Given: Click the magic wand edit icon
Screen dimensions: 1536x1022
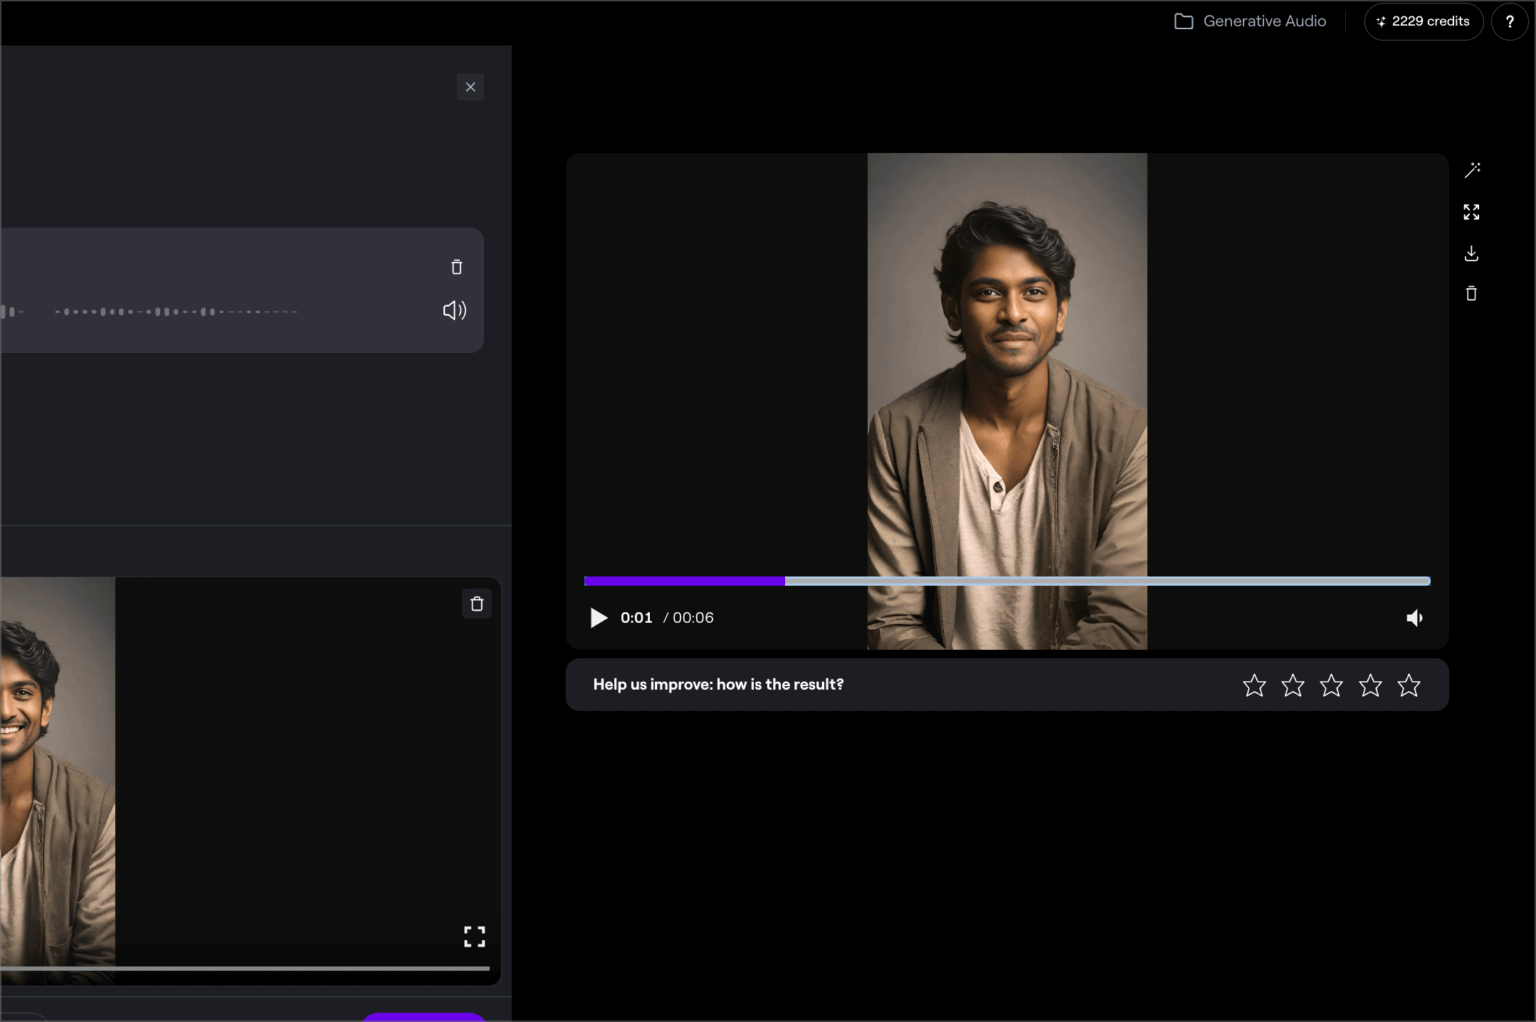Looking at the screenshot, I should pyautogui.click(x=1472, y=170).
